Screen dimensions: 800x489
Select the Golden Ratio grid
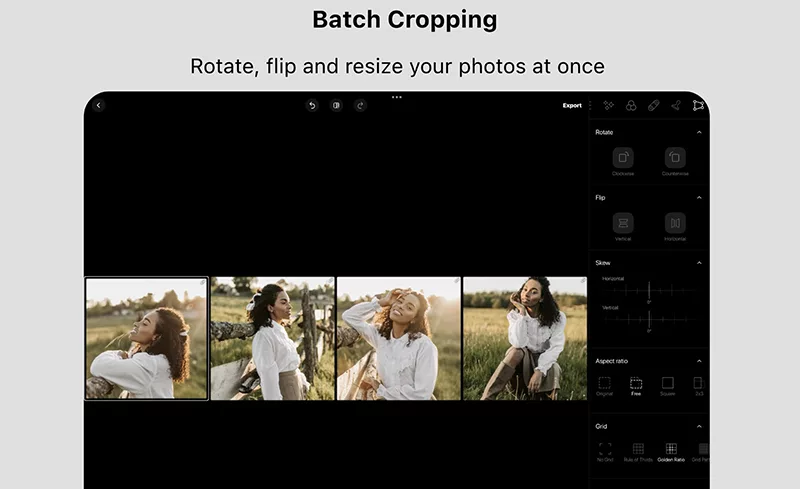[671, 452]
